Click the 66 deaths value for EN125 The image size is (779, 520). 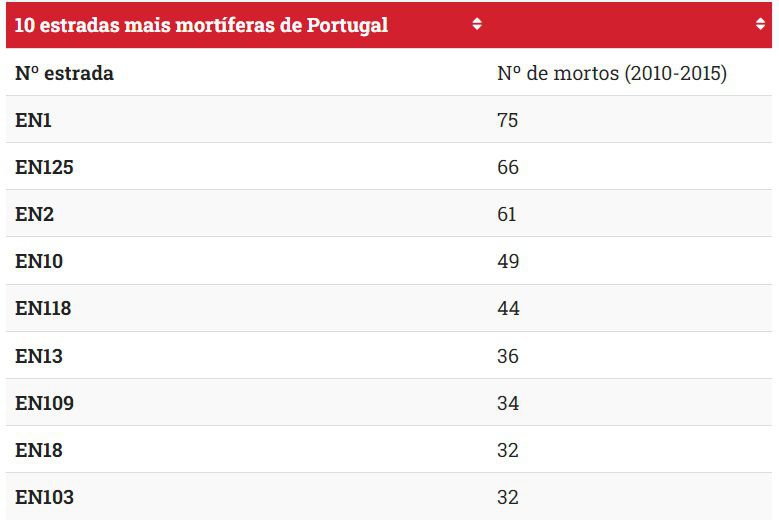click(x=508, y=167)
